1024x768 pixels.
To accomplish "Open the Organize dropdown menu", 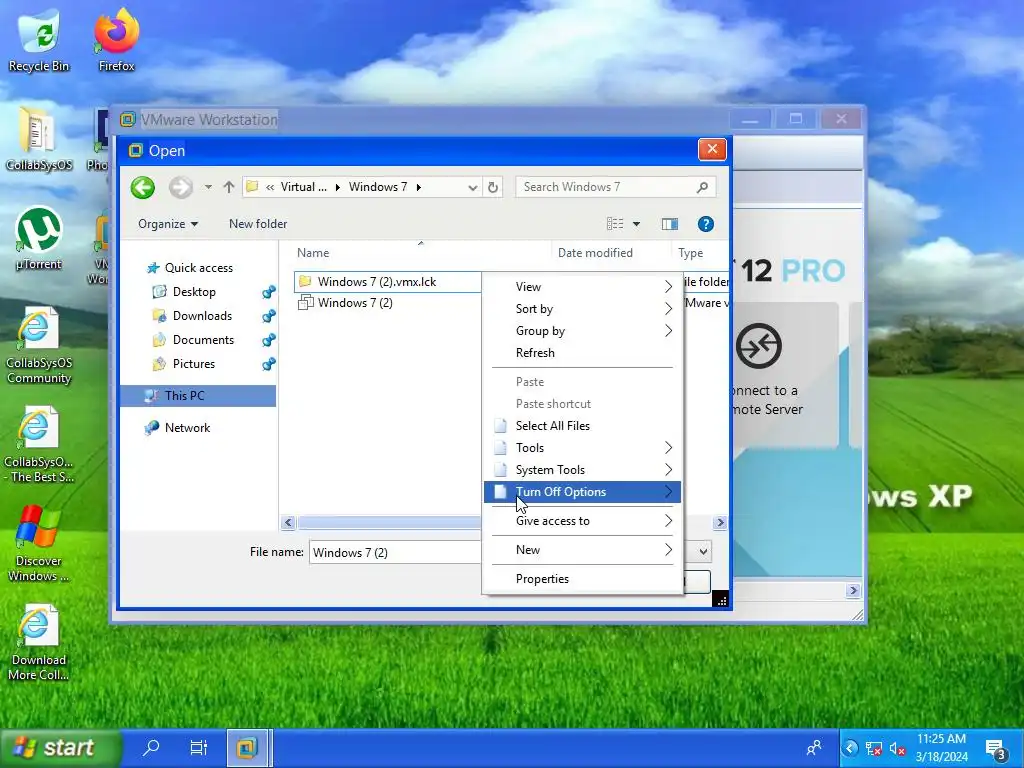I will [168, 224].
